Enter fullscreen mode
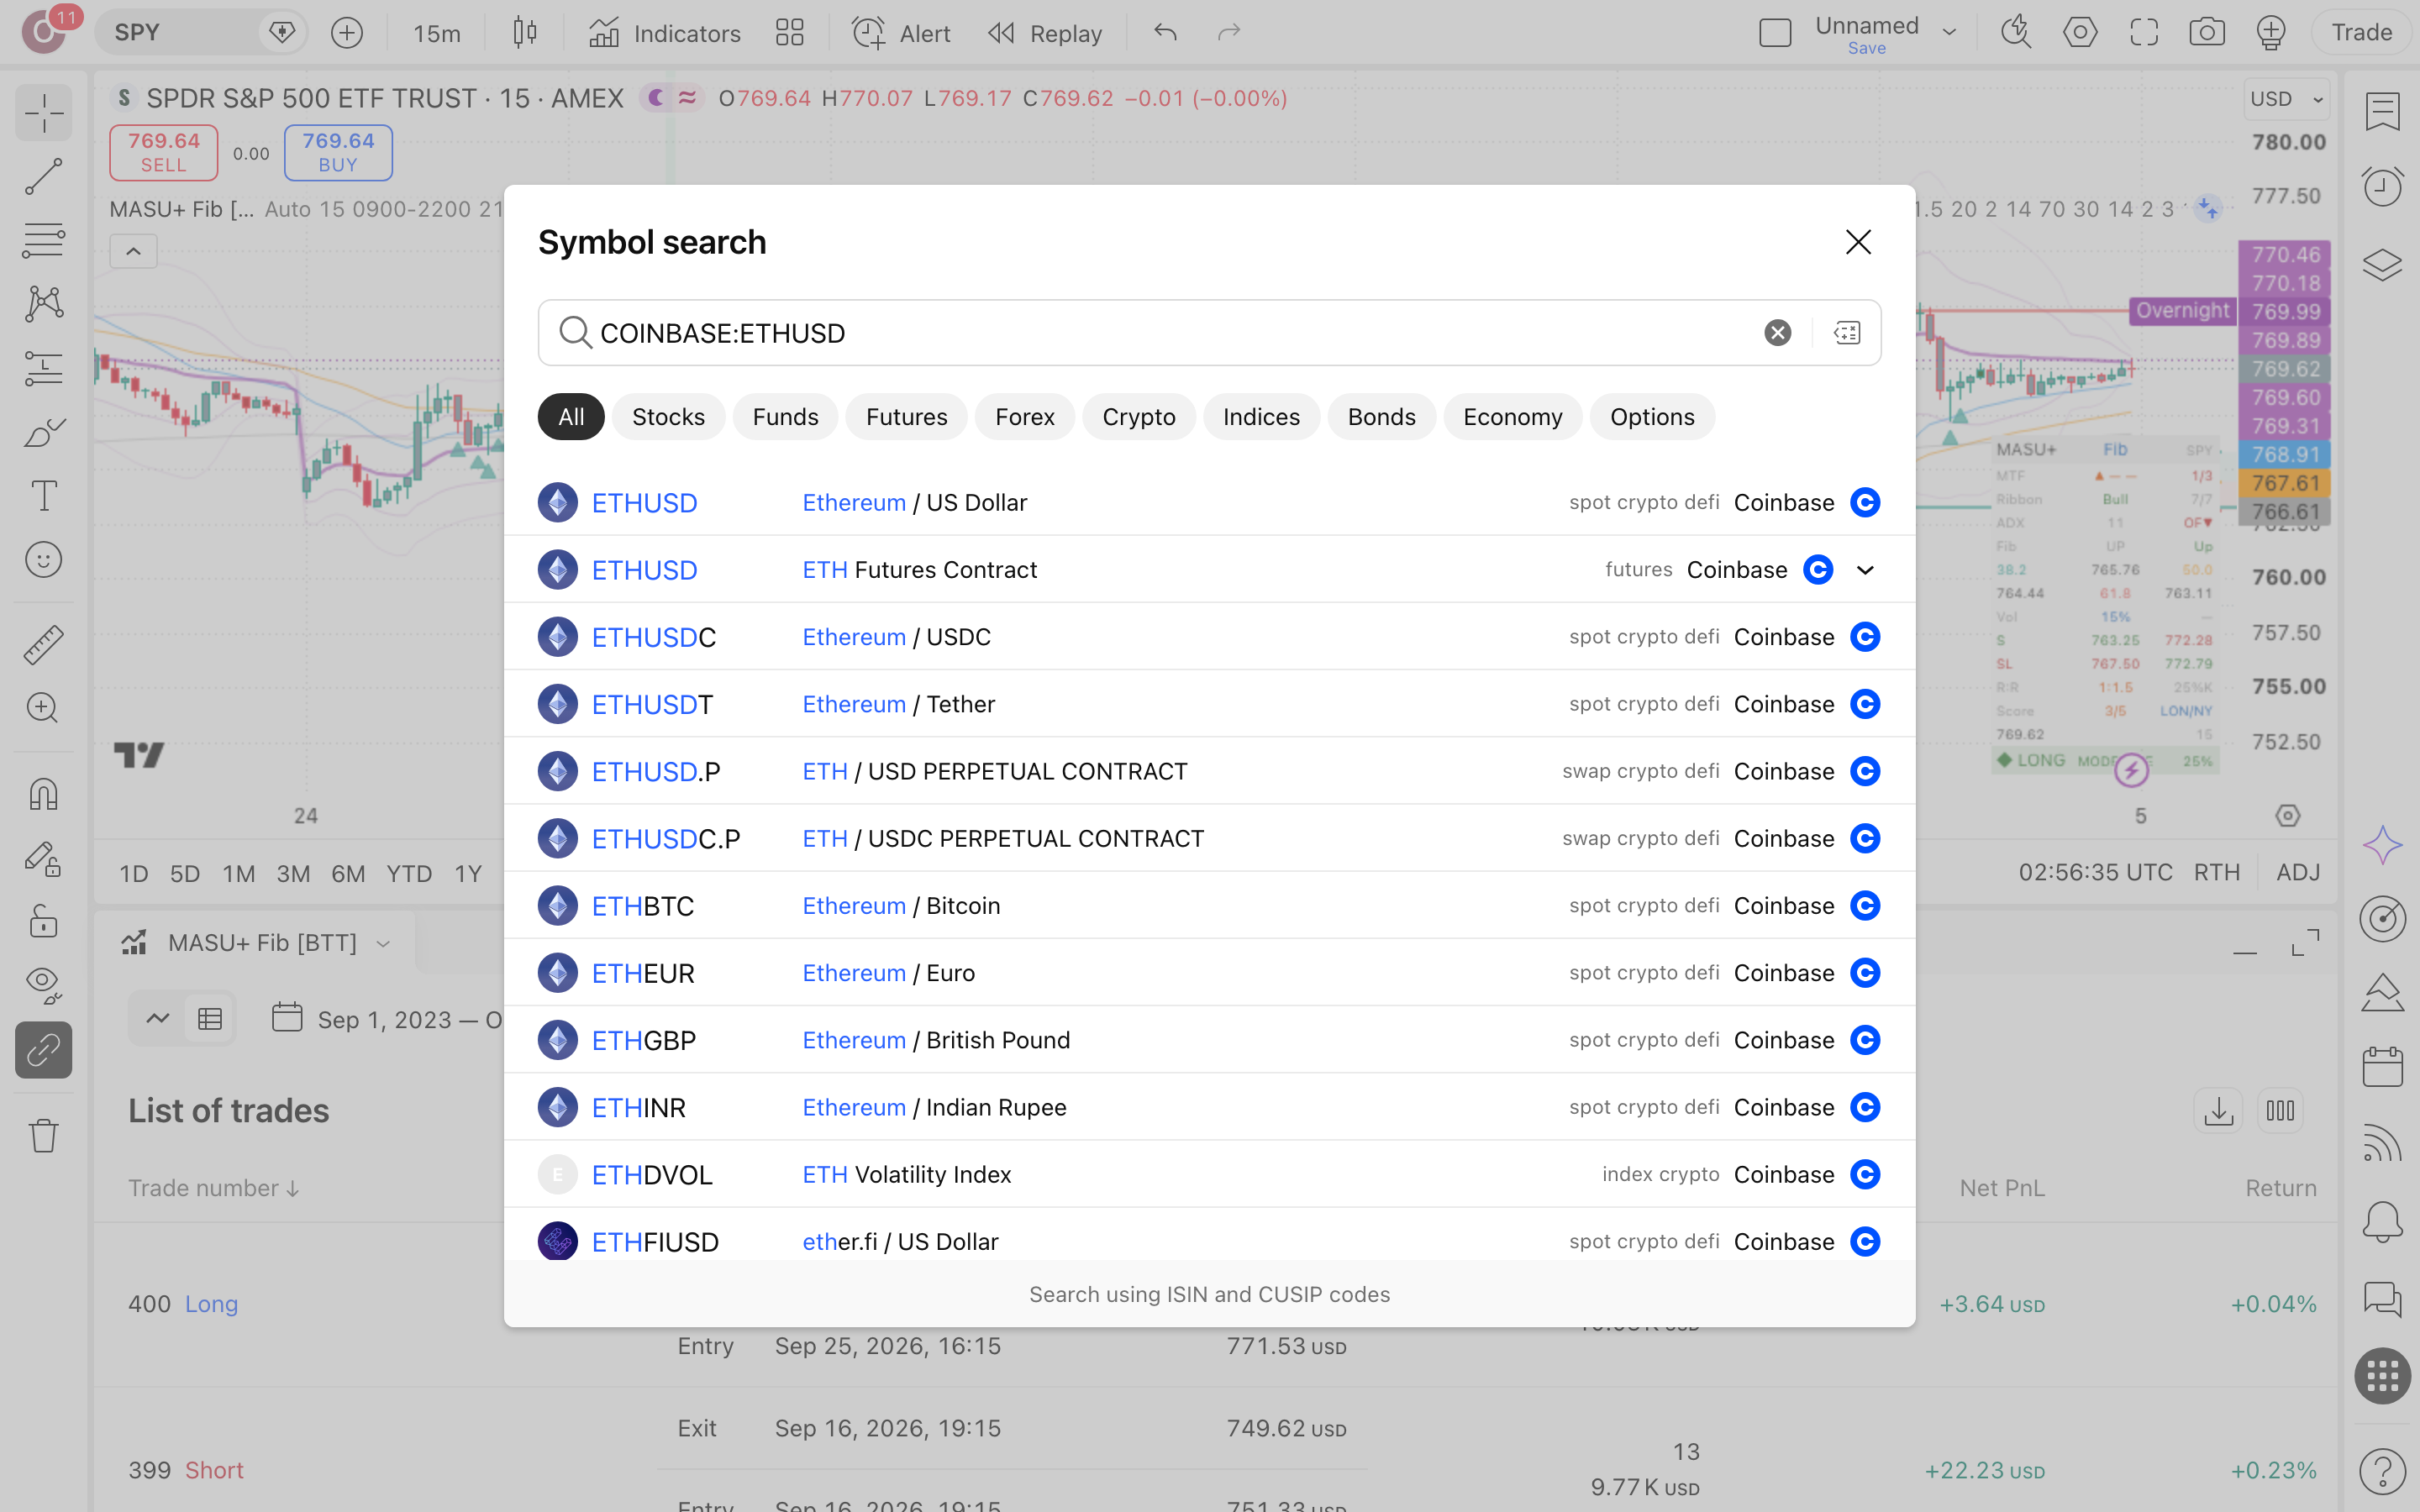2420x1512 pixels. 2144,33
